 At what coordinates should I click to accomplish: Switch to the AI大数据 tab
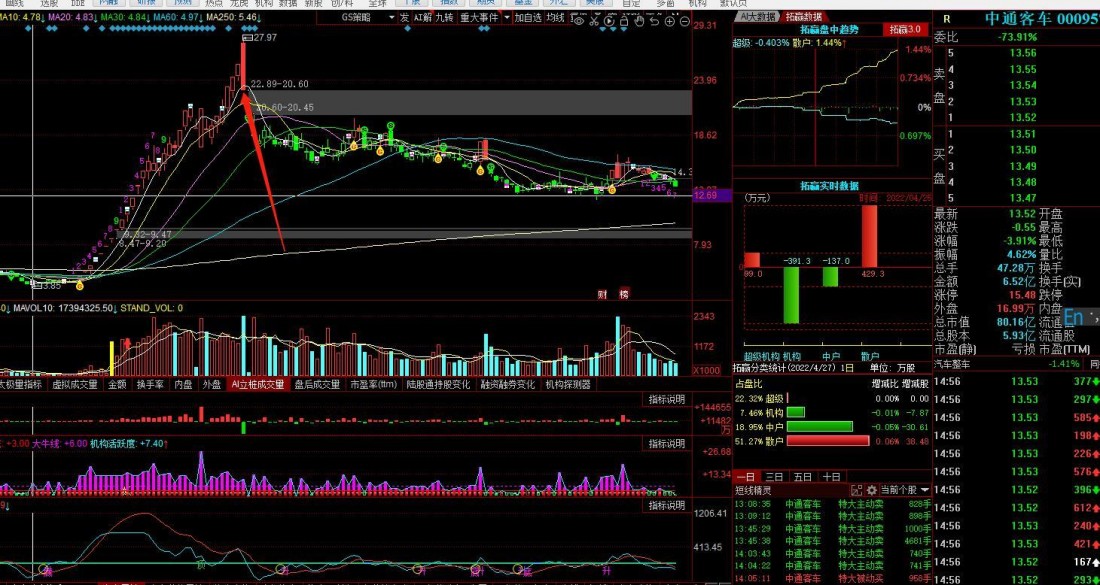click(758, 16)
